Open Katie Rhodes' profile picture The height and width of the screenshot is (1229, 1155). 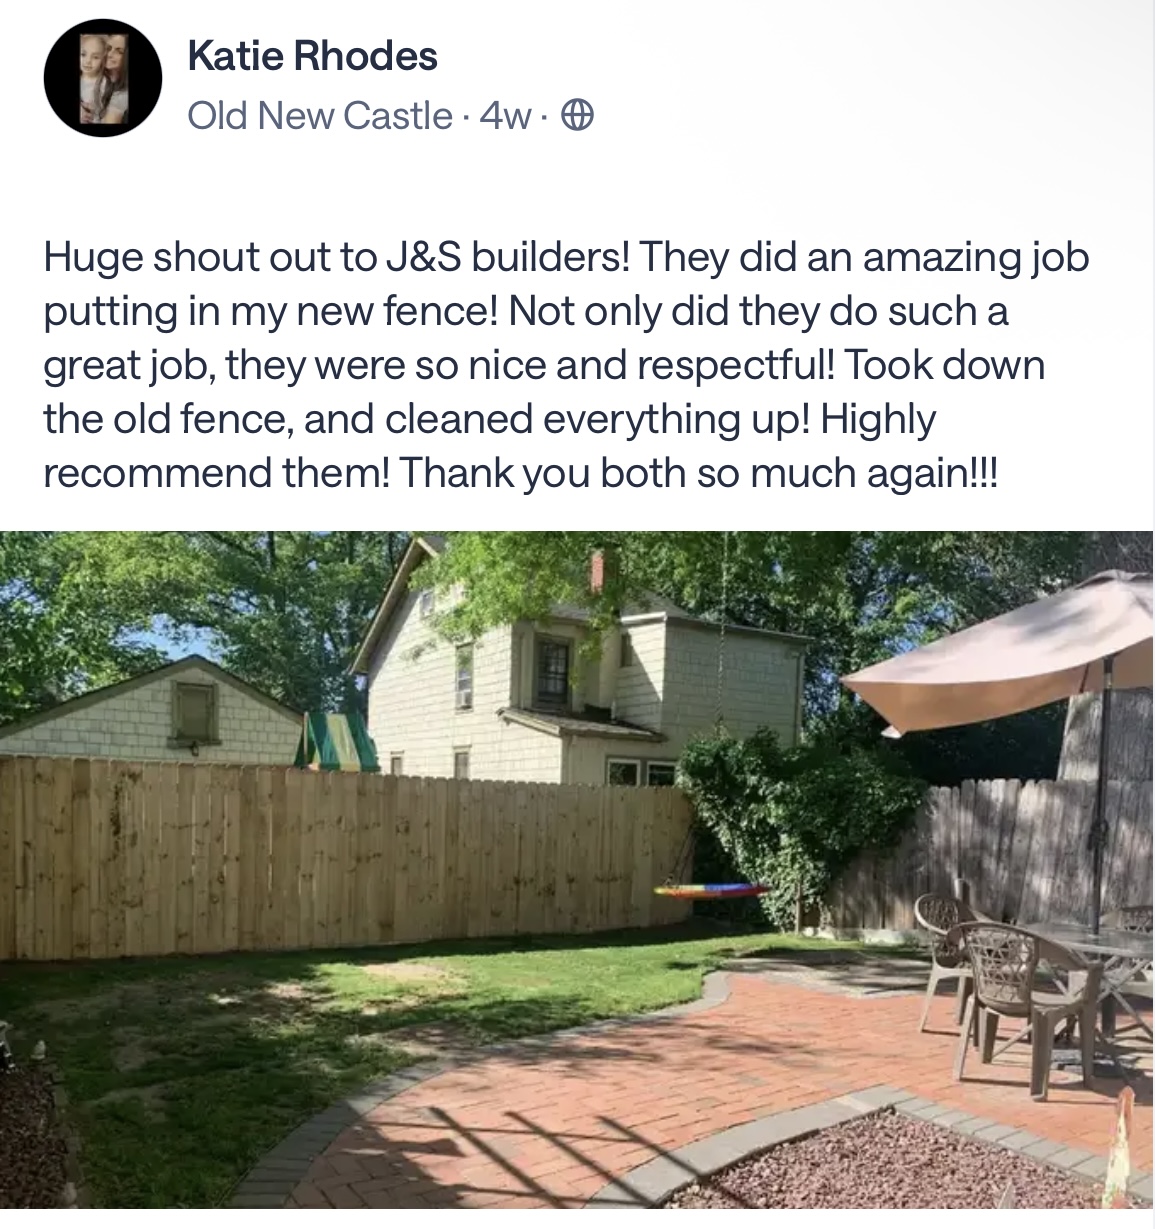[103, 78]
